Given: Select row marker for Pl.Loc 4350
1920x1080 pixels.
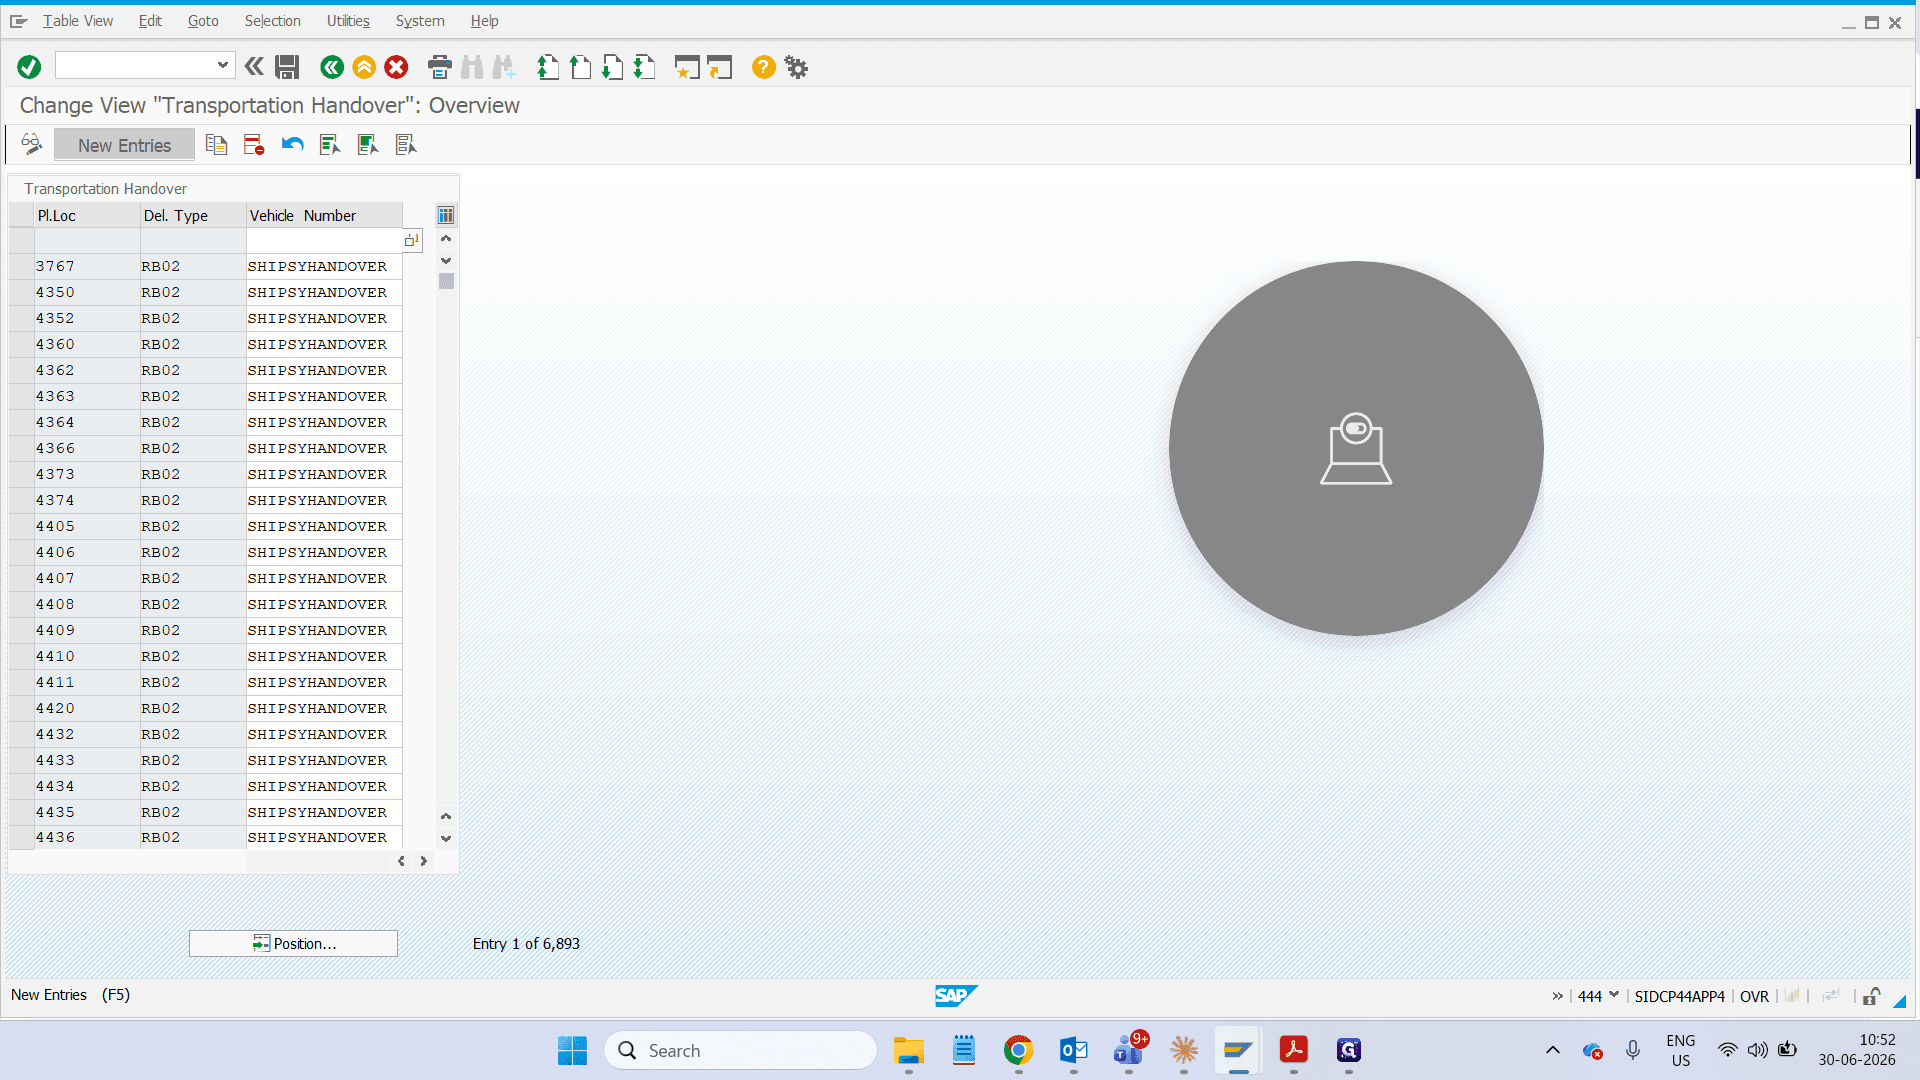Looking at the screenshot, I should click(22, 292).
